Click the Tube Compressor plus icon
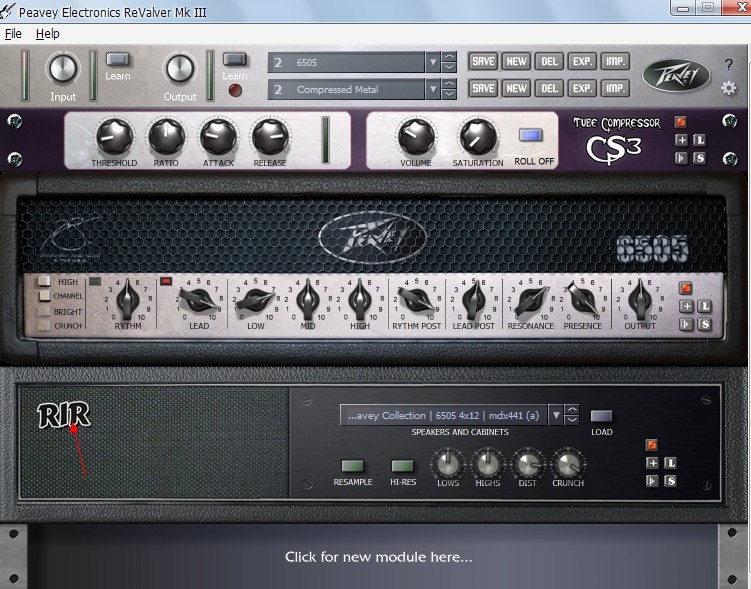 [x=681, y=140]
